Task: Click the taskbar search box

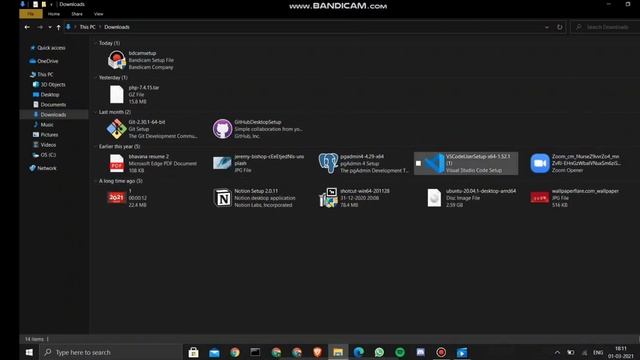Action: 111,352
